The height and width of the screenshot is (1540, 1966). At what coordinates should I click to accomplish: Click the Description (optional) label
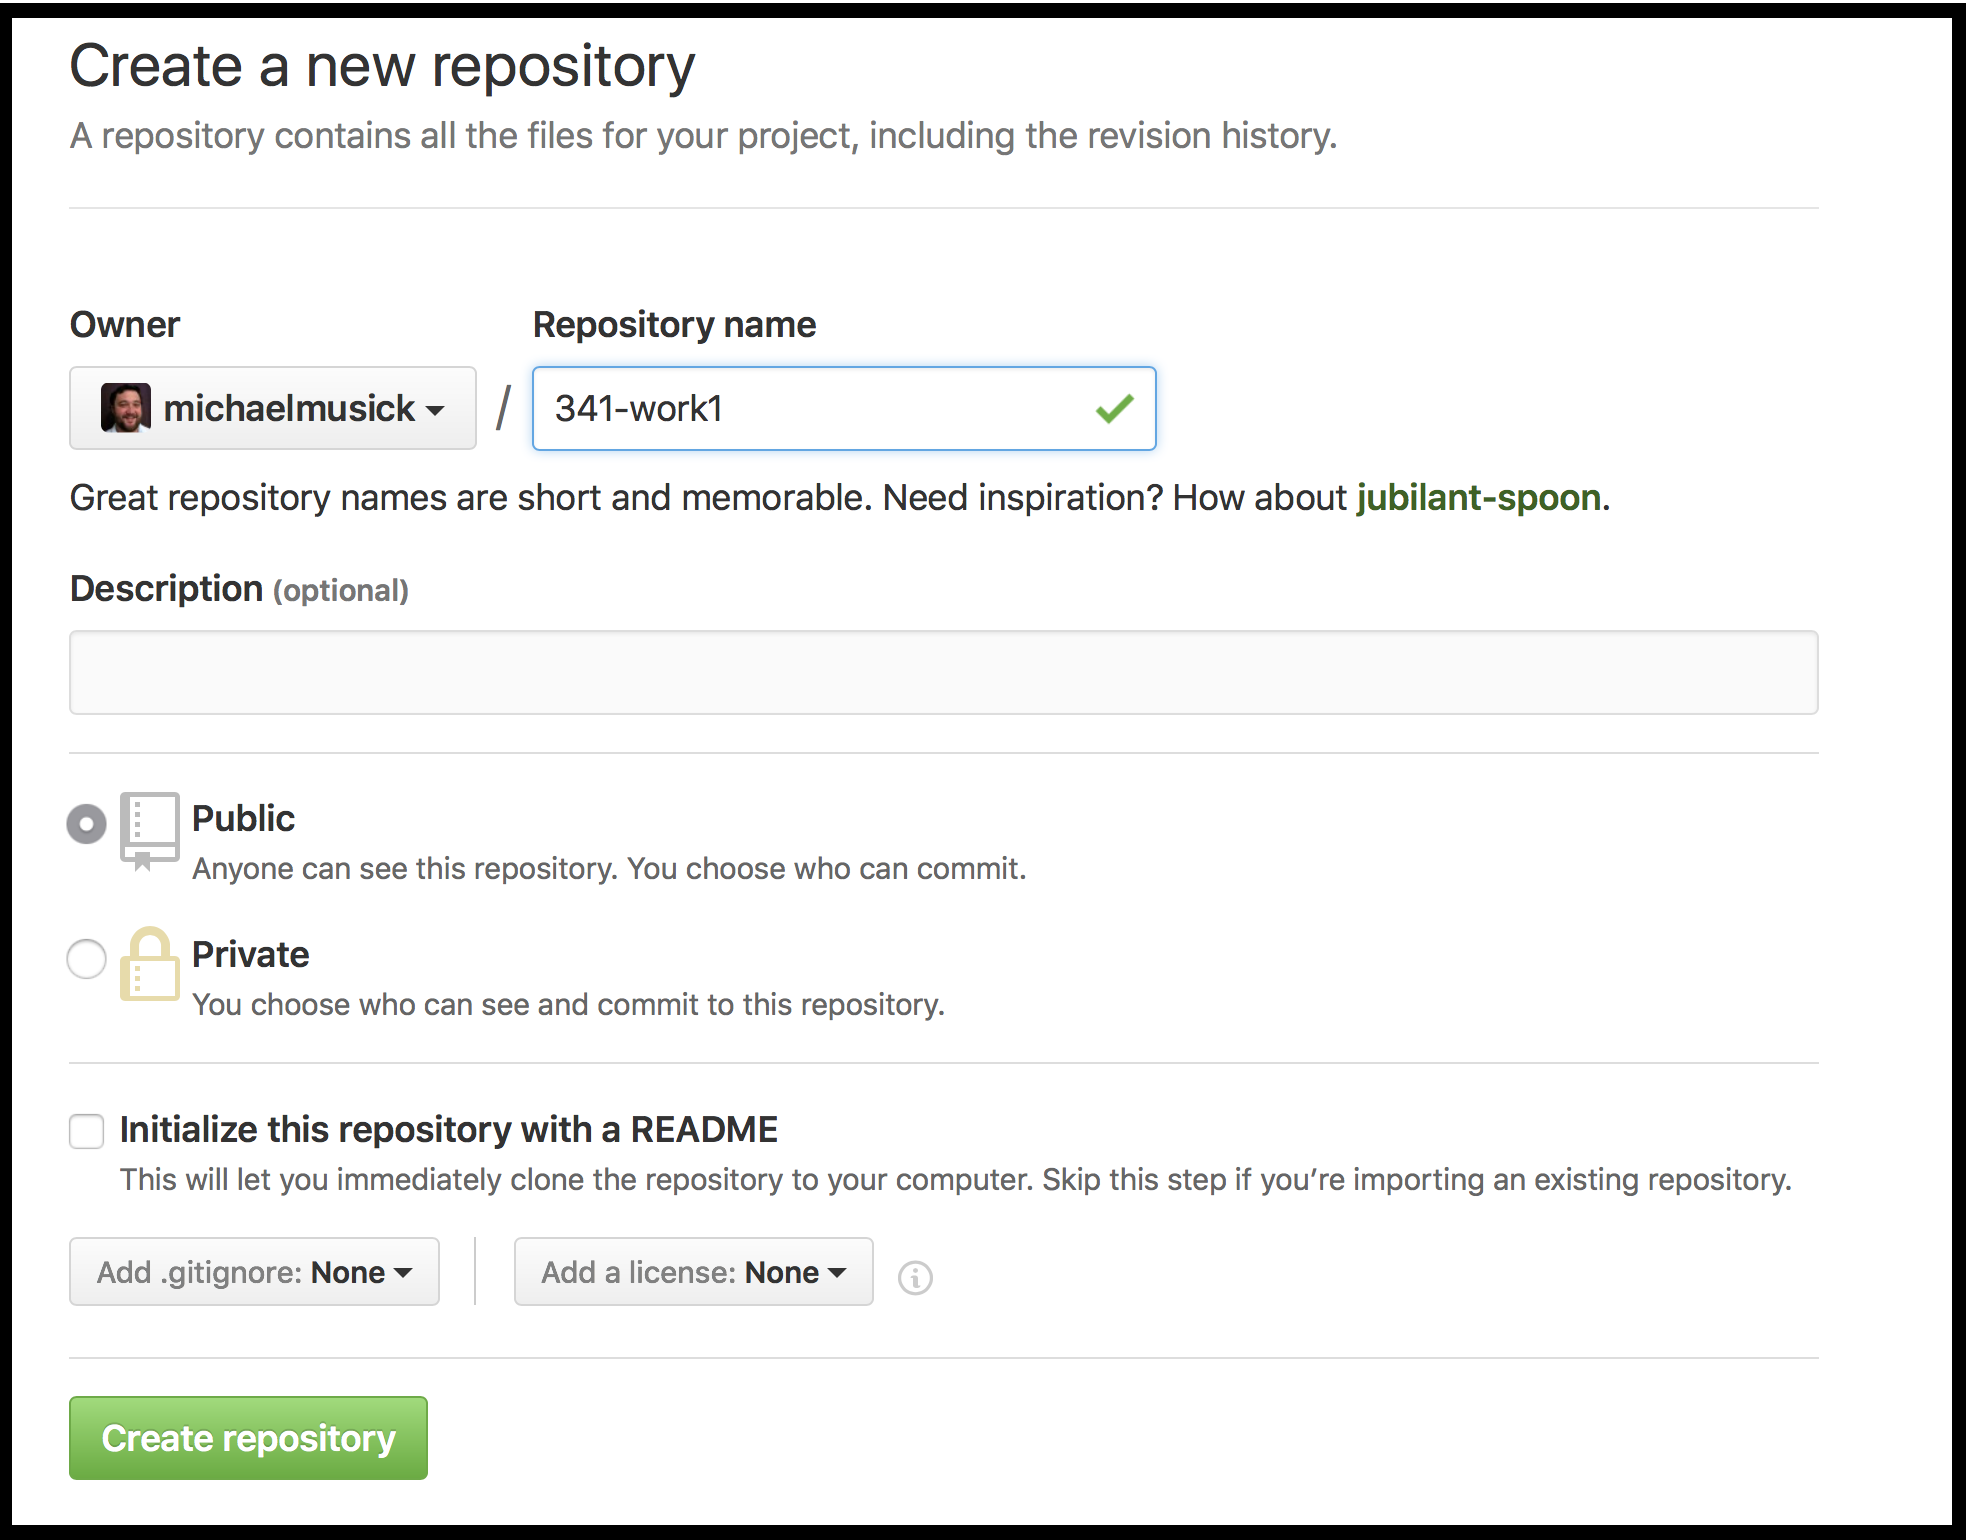pyautogui.click(x=239, y=589)
